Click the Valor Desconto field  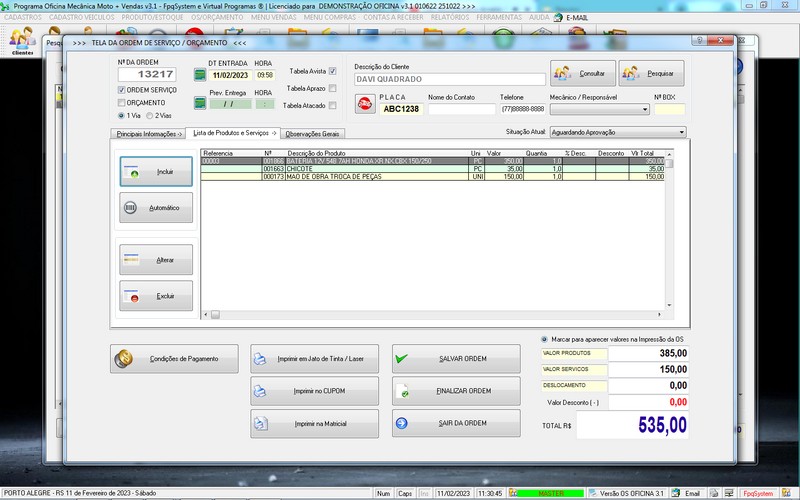coord(648,402)
